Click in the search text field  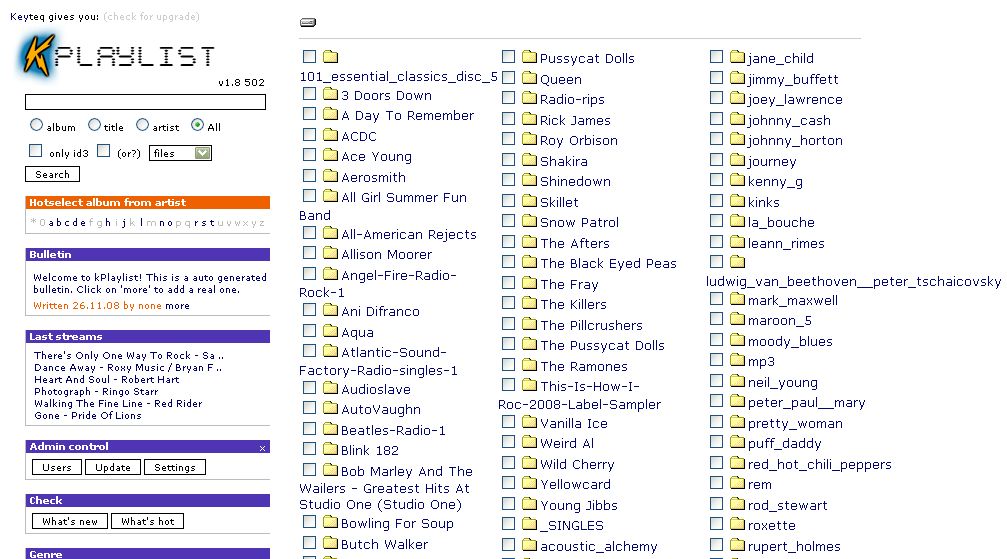[x=145, y=102]
